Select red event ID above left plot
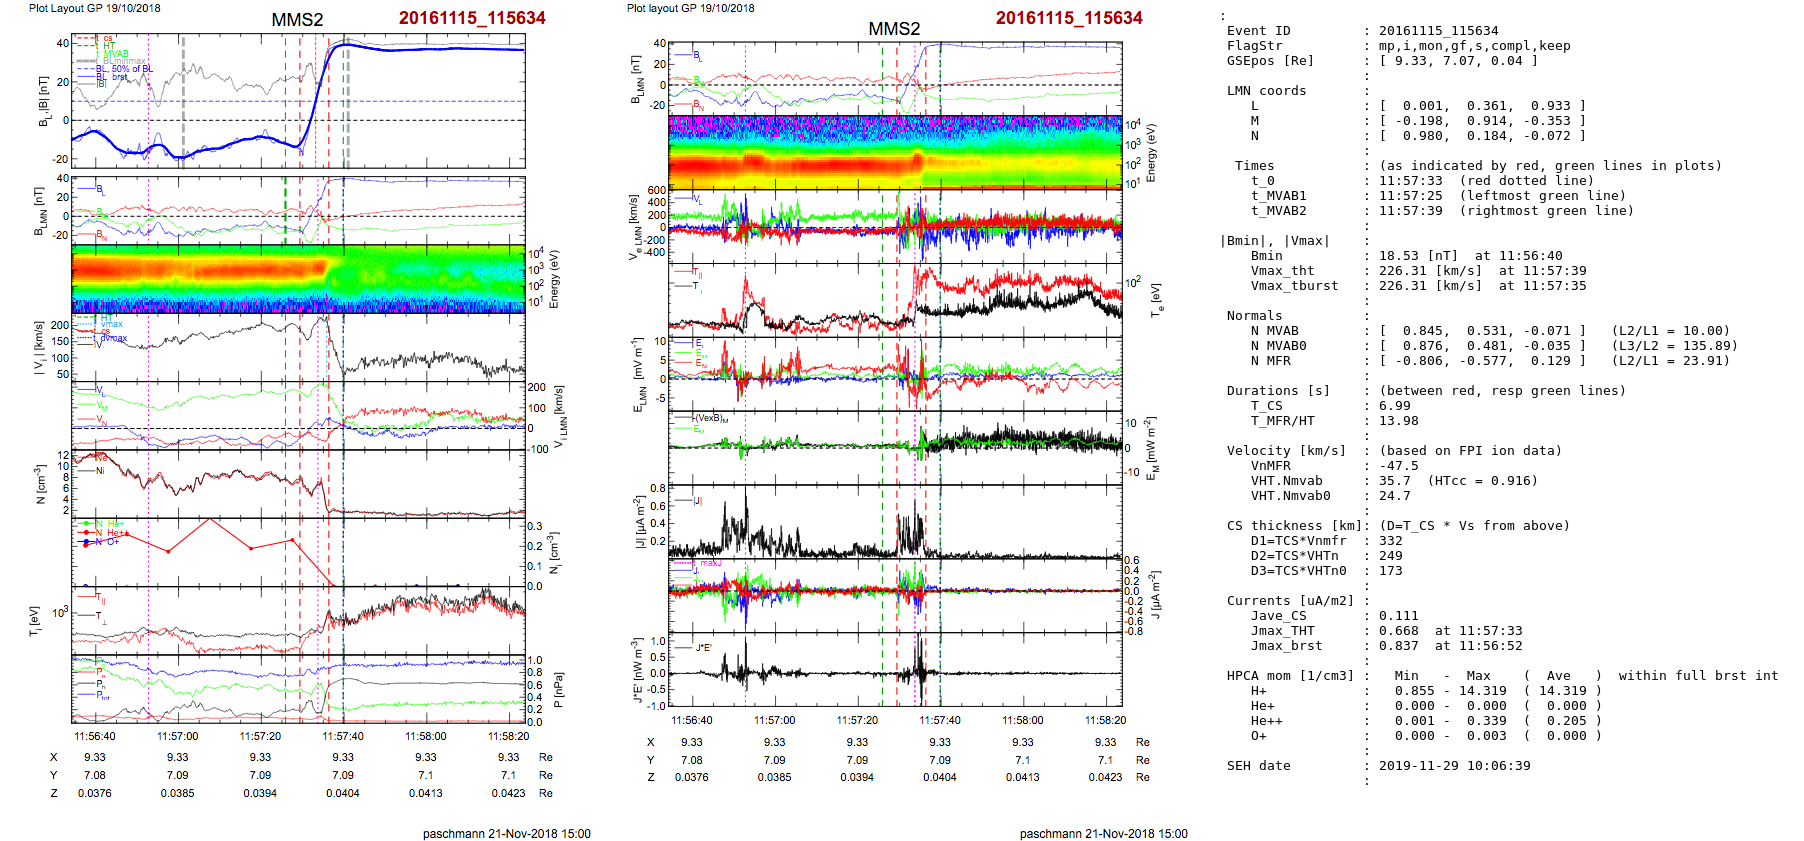 (472, 18)
